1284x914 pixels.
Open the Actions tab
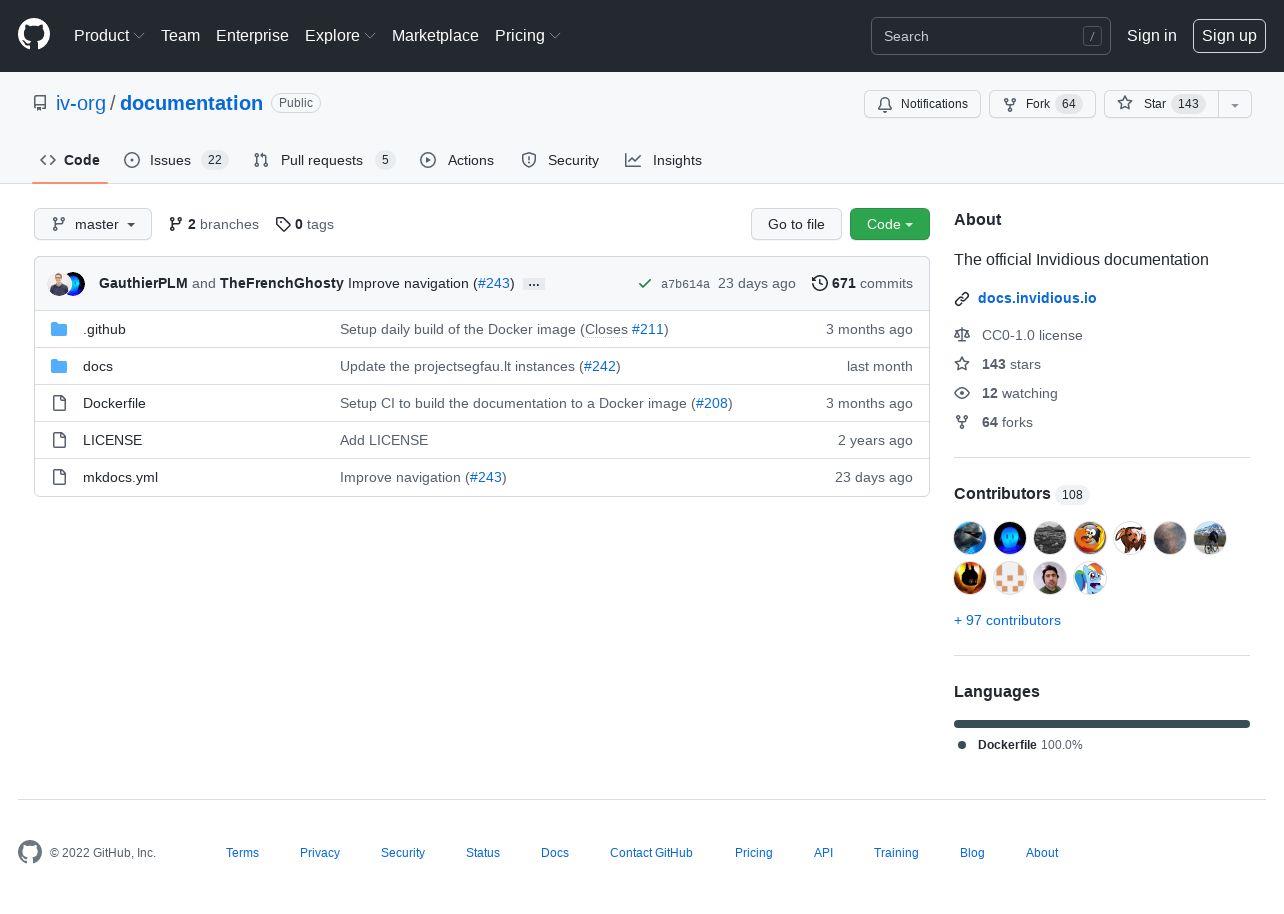pos(457,160)
